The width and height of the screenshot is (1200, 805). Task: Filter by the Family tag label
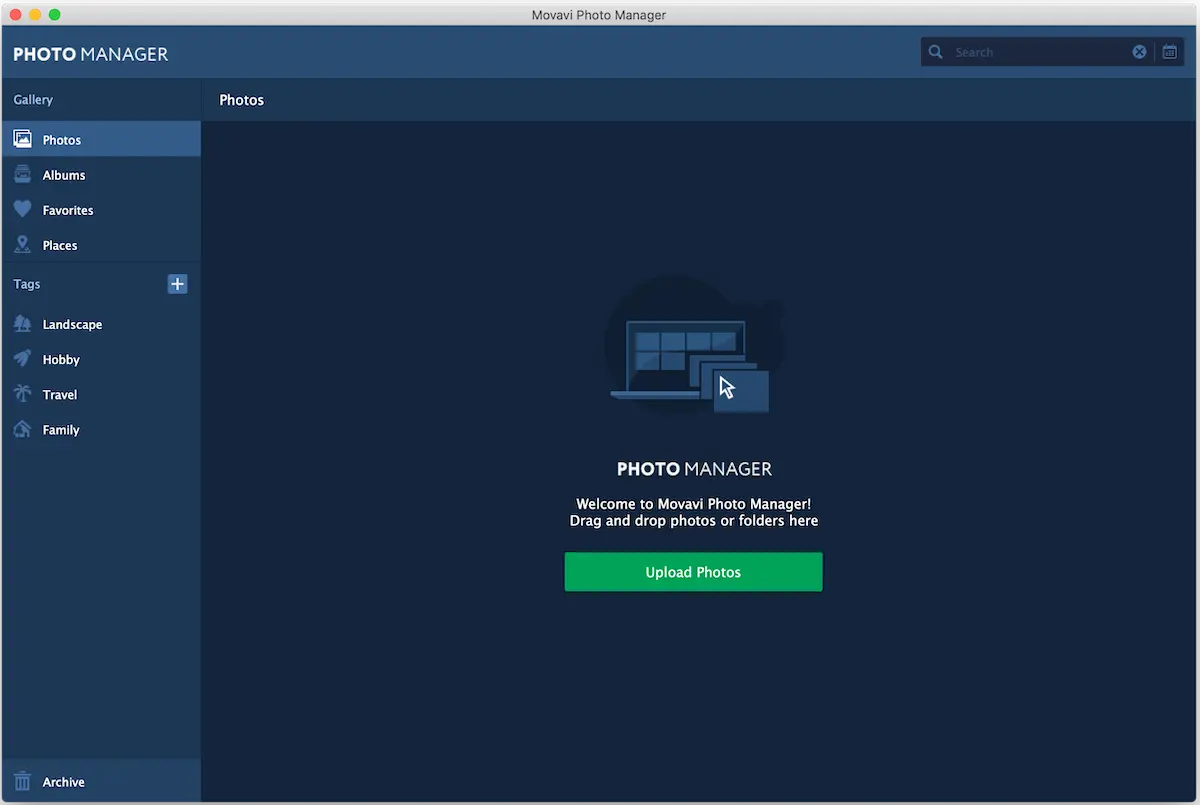click(61, 429)
